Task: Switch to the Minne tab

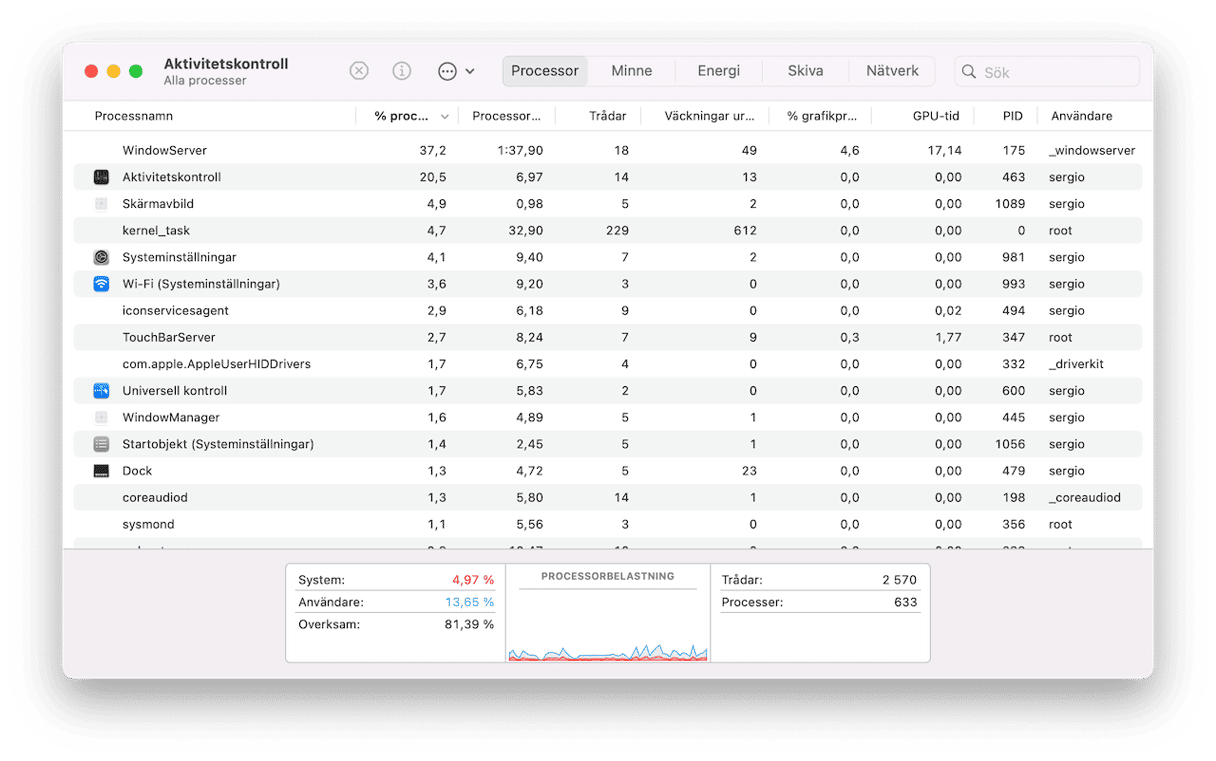Action: click(x=632, y=71)
